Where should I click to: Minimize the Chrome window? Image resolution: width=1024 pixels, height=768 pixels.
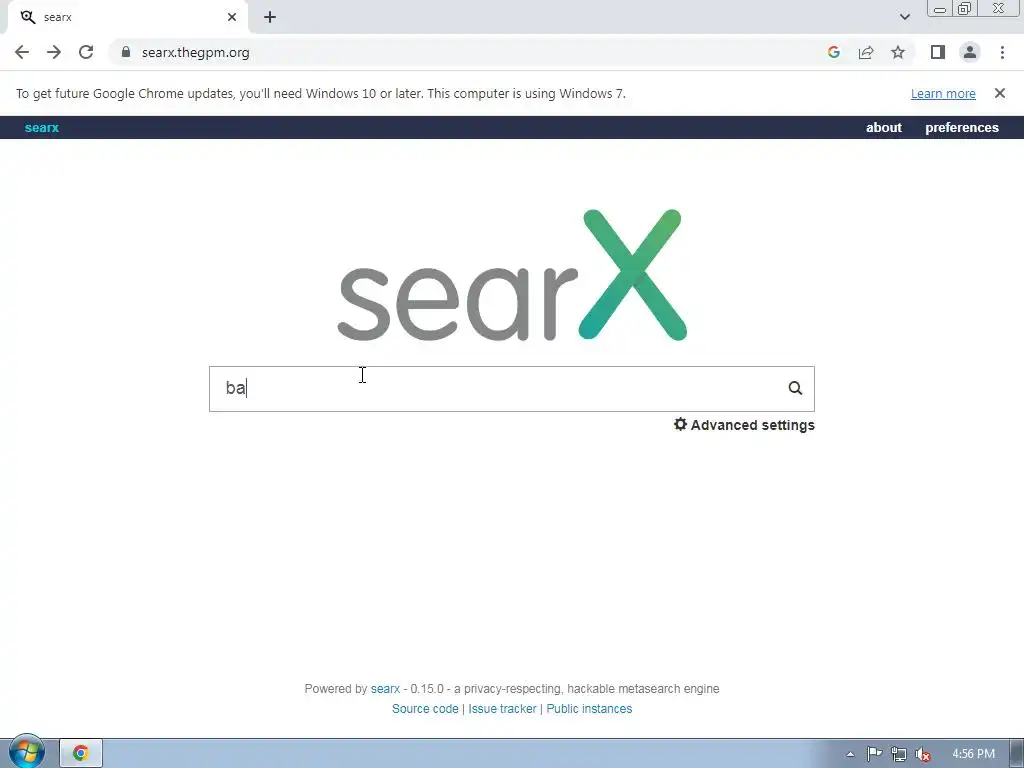940,9
